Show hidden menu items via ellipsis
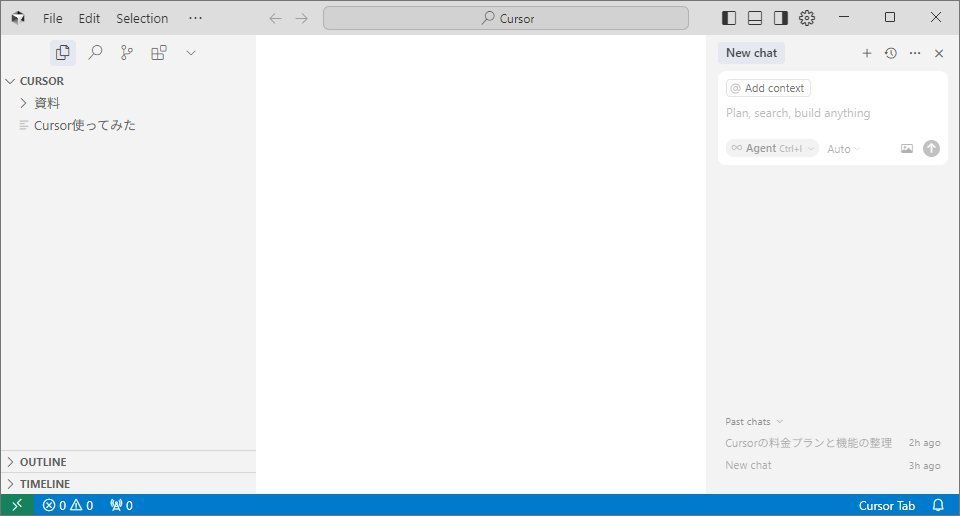This screenshot has height=516, width=960. click(x=195, y=18)
